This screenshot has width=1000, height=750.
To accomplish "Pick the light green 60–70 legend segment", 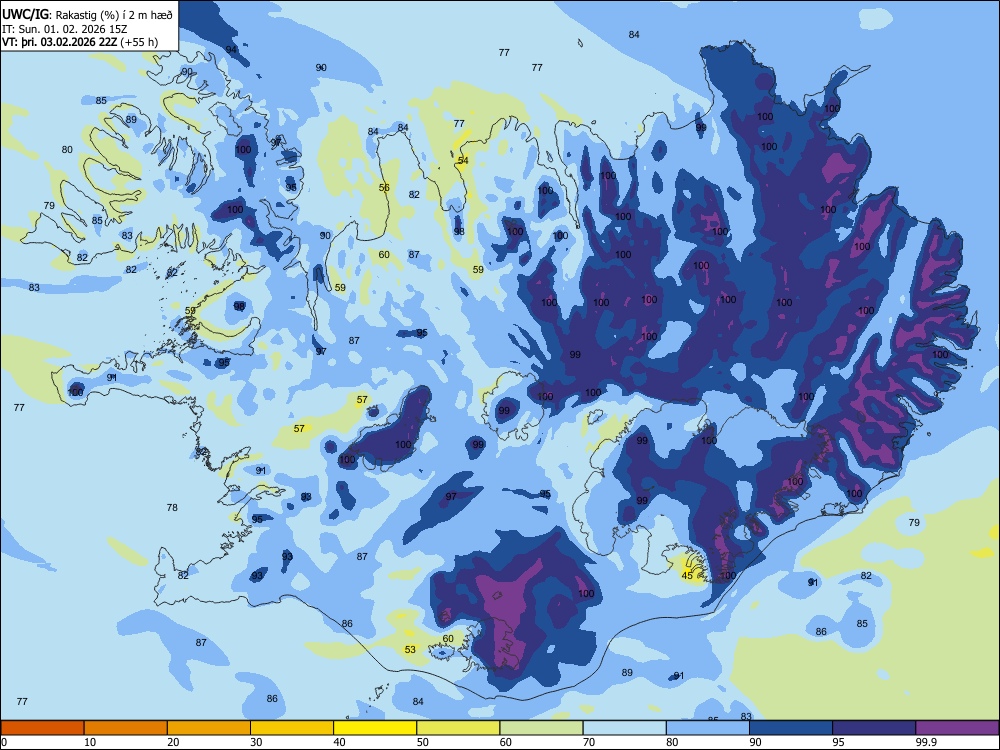I will [541, 728].
